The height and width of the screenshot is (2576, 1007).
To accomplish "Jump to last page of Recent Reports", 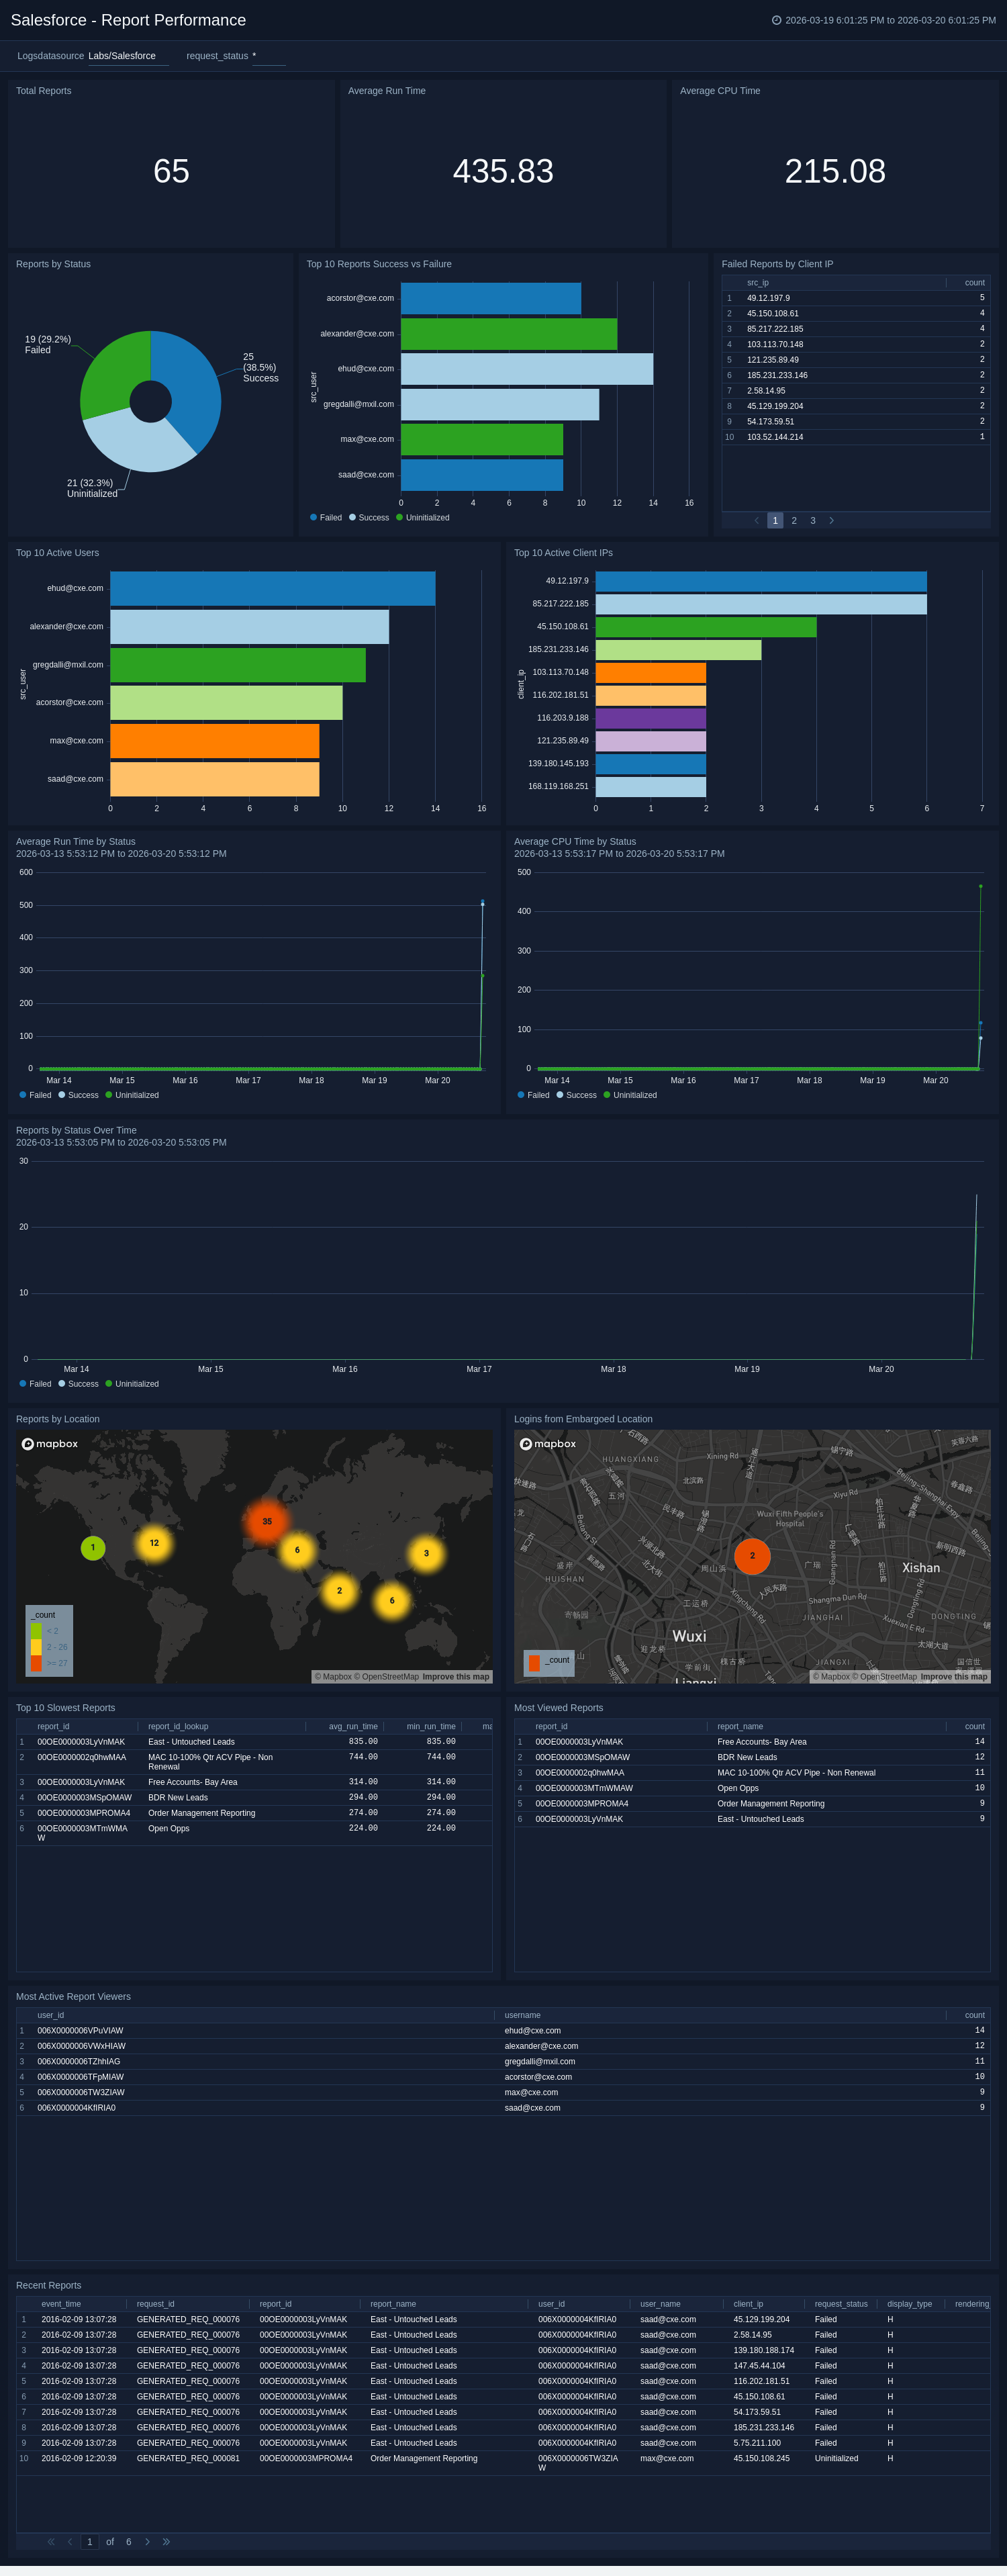I will click(x=166, y=2541).
